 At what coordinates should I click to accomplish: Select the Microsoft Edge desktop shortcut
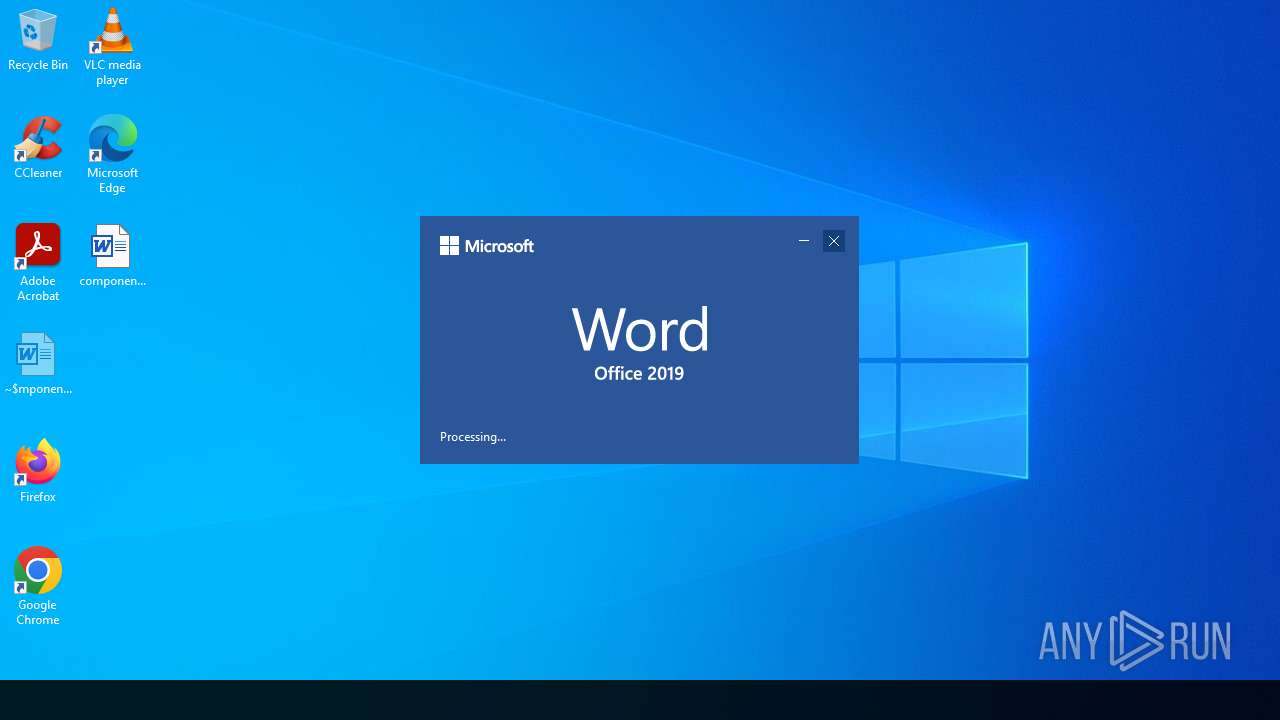point(112,154)
